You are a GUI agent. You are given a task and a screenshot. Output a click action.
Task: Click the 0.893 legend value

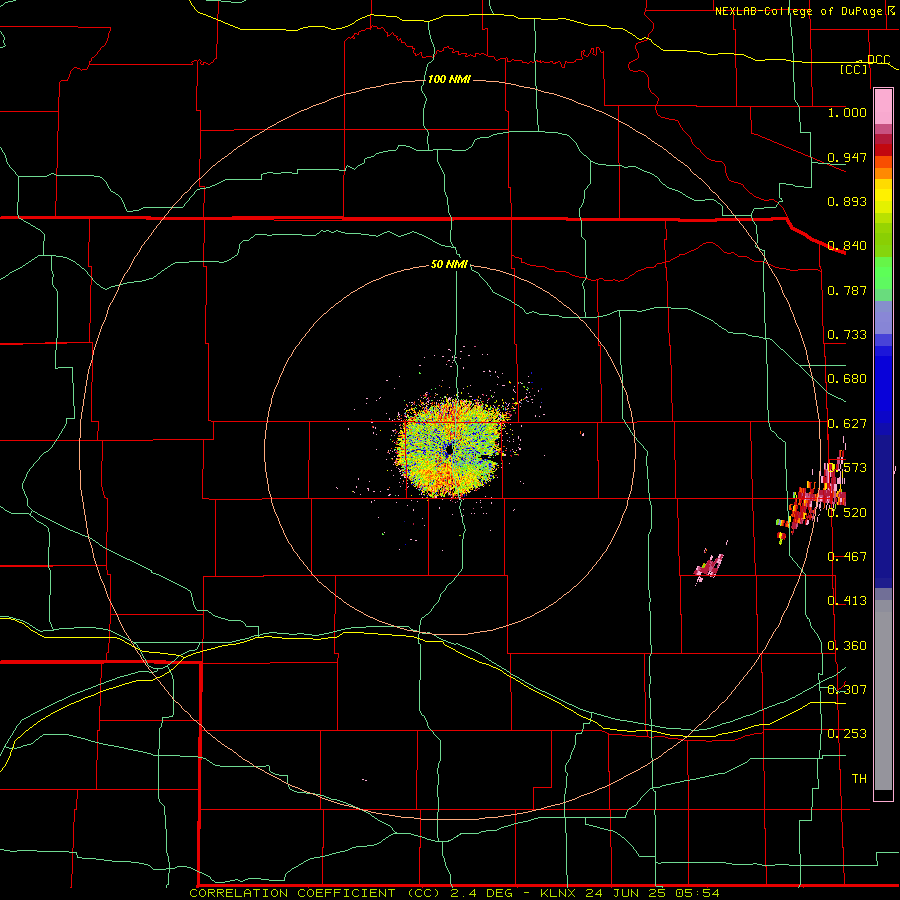click(847, 201)
